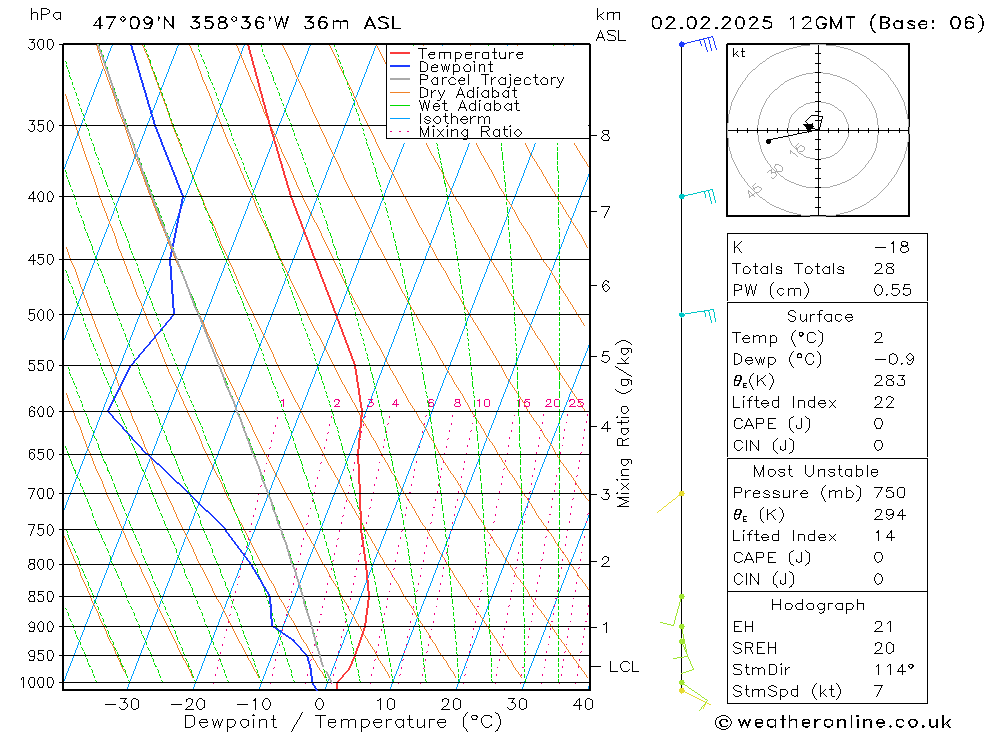Click the StmSpd (kt) value 7
This screenshot has height=733, width=1000.
[879, 691]
